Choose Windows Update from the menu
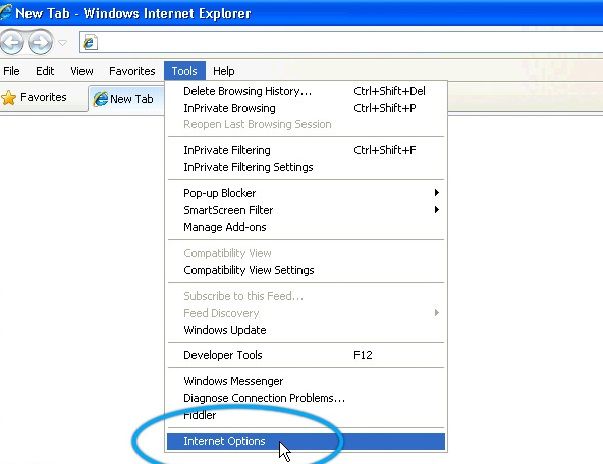Viewport: 603px width, 464px height. point(306,330)
